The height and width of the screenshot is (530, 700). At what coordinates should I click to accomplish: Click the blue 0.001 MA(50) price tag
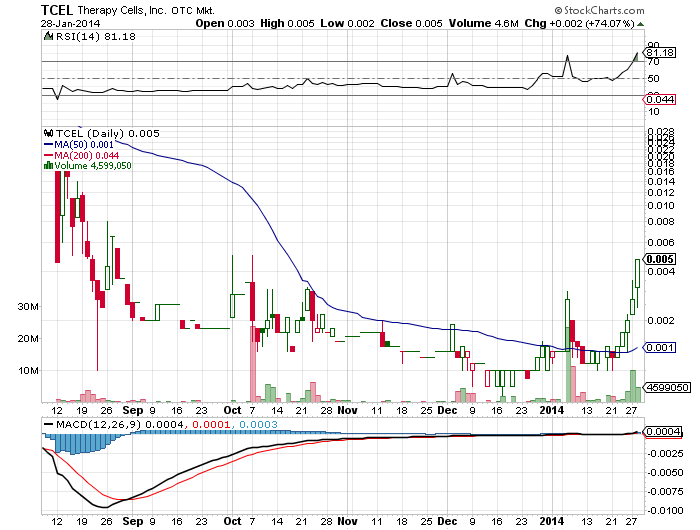(660, 347)
